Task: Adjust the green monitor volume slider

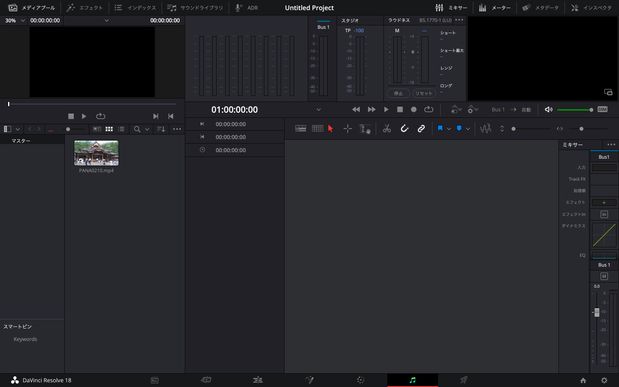Action: [575, 110]
